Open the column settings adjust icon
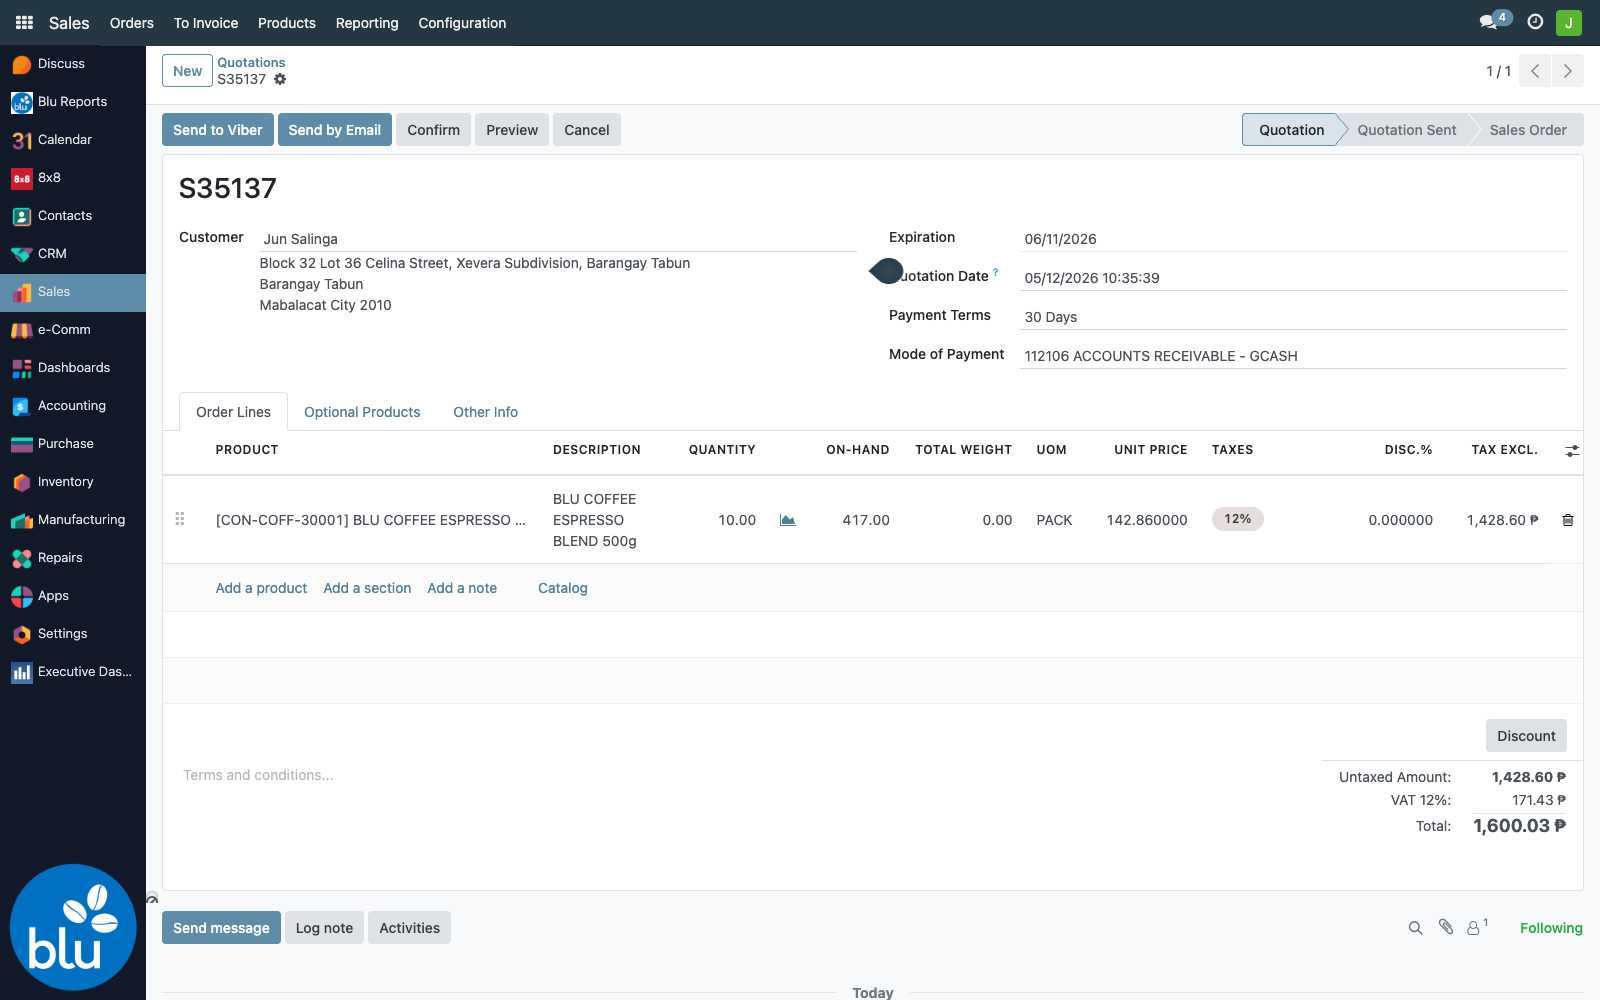Screen dimensions: 1600x1000 [x=1572, y=451]
